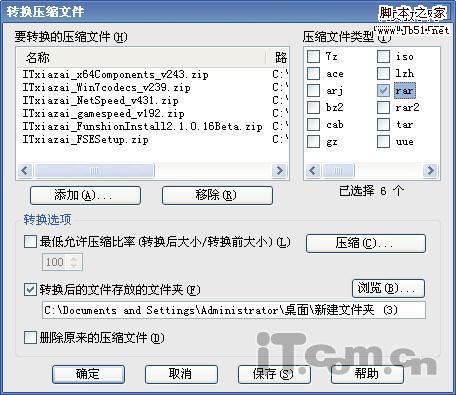Click the compression ratio 100 spinner field
Screen dimensions: 456x395
click(x=62, y=262)
